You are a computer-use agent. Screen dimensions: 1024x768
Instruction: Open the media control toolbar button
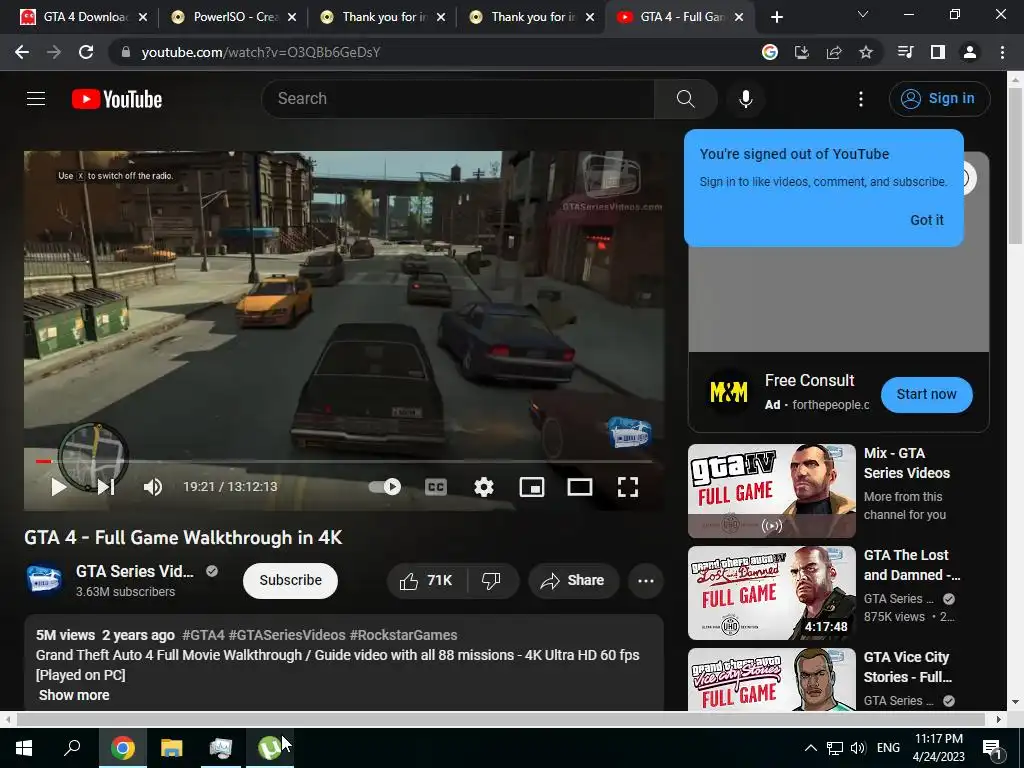[905, 52]
